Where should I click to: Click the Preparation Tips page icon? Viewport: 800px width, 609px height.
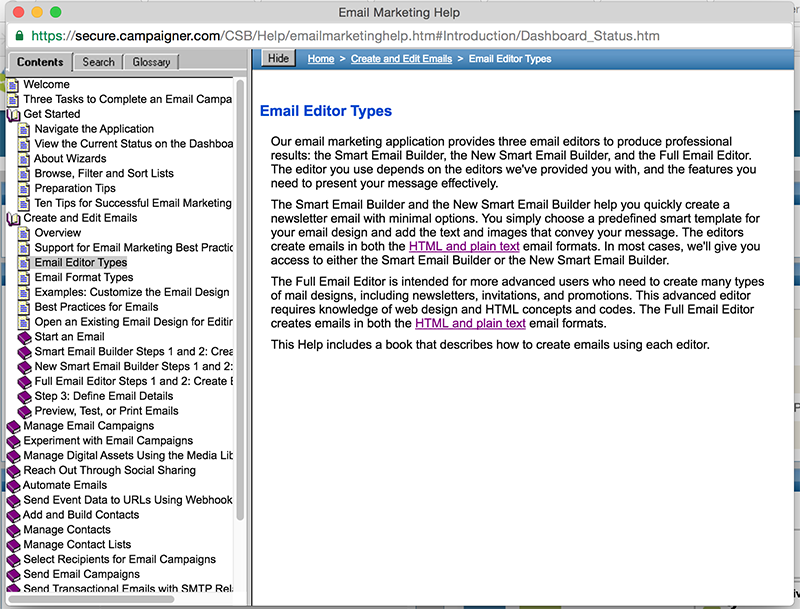click(x=24, y=189)
